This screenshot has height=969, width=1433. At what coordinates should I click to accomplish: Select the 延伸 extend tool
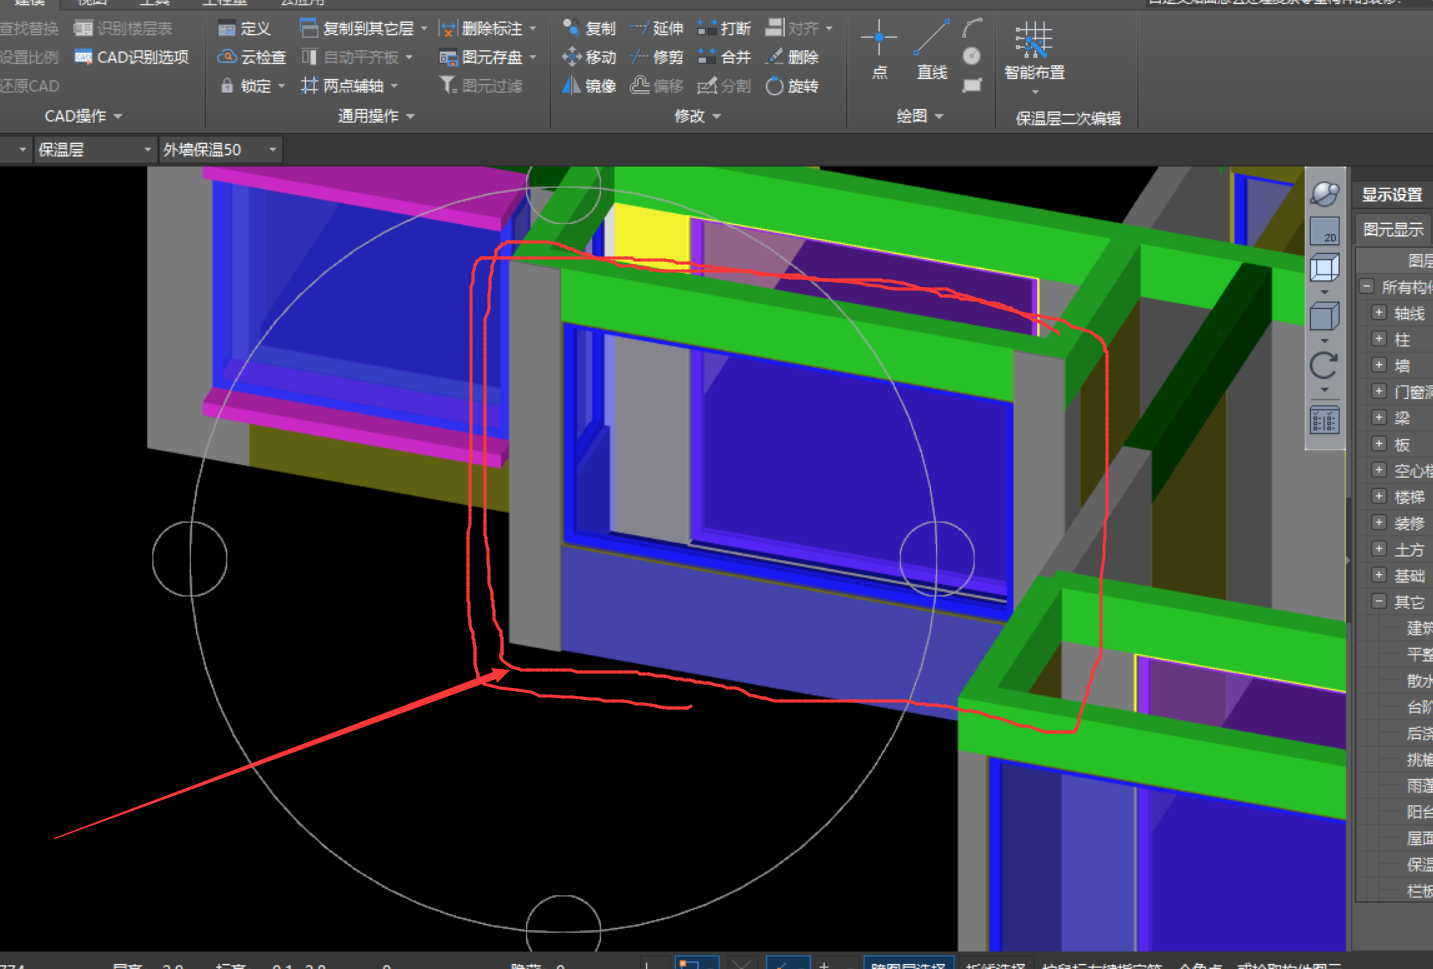pyautogui.click(x=657, y=29)
